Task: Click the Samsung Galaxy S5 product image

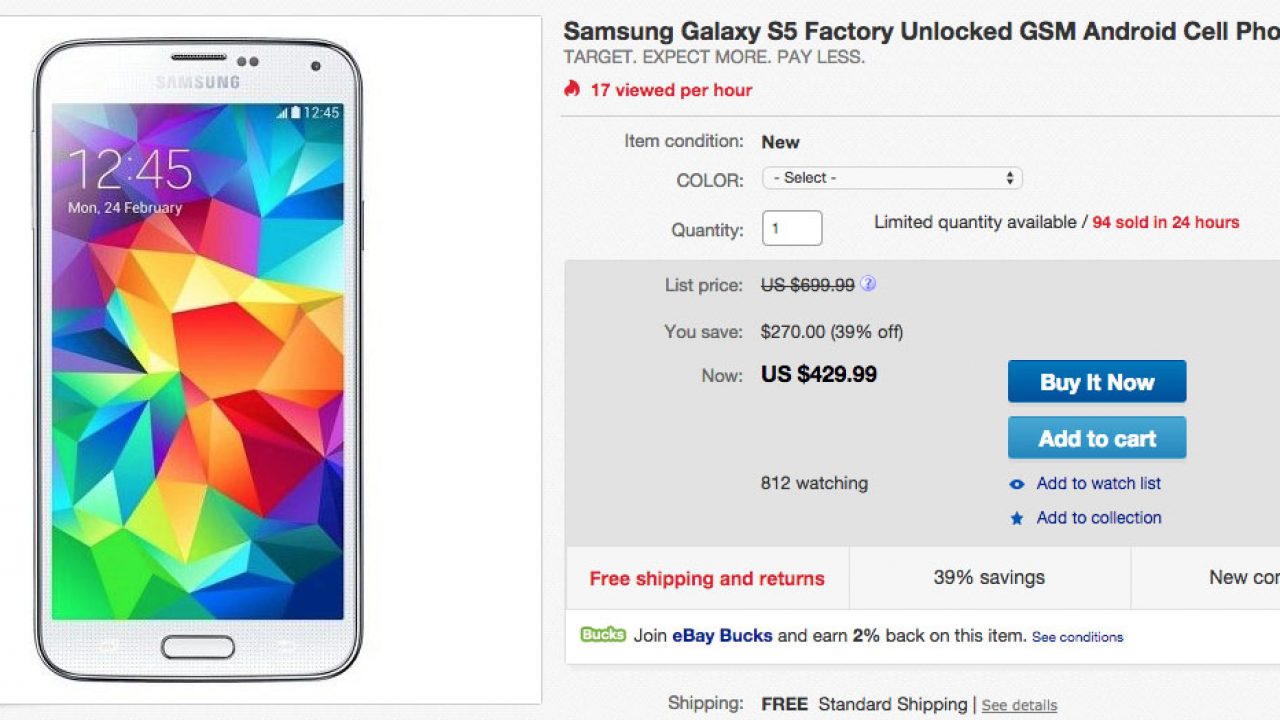Action: (199, 360)
